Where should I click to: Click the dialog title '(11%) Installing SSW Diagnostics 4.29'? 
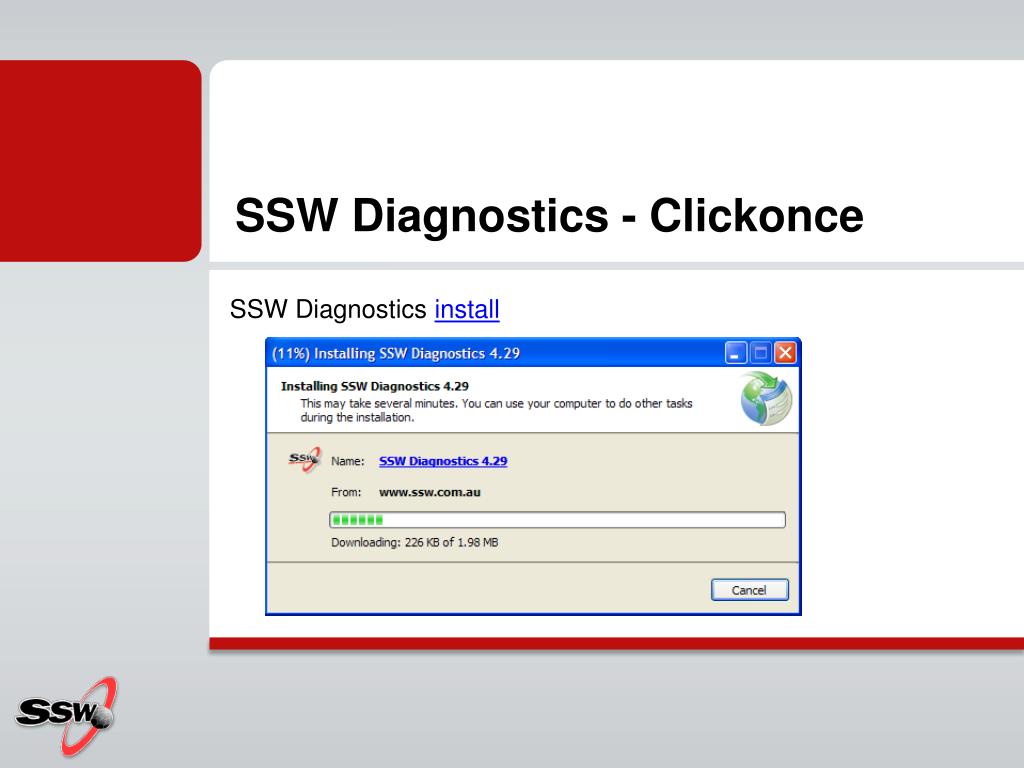tap(396, 353)
